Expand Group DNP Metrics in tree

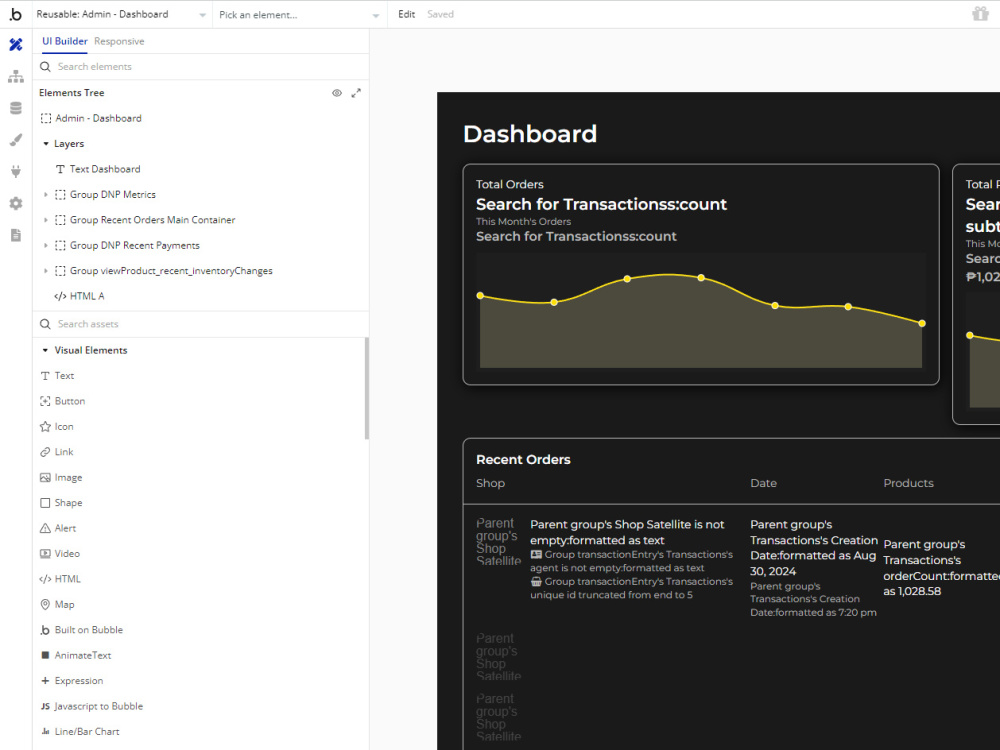(46, 195)
